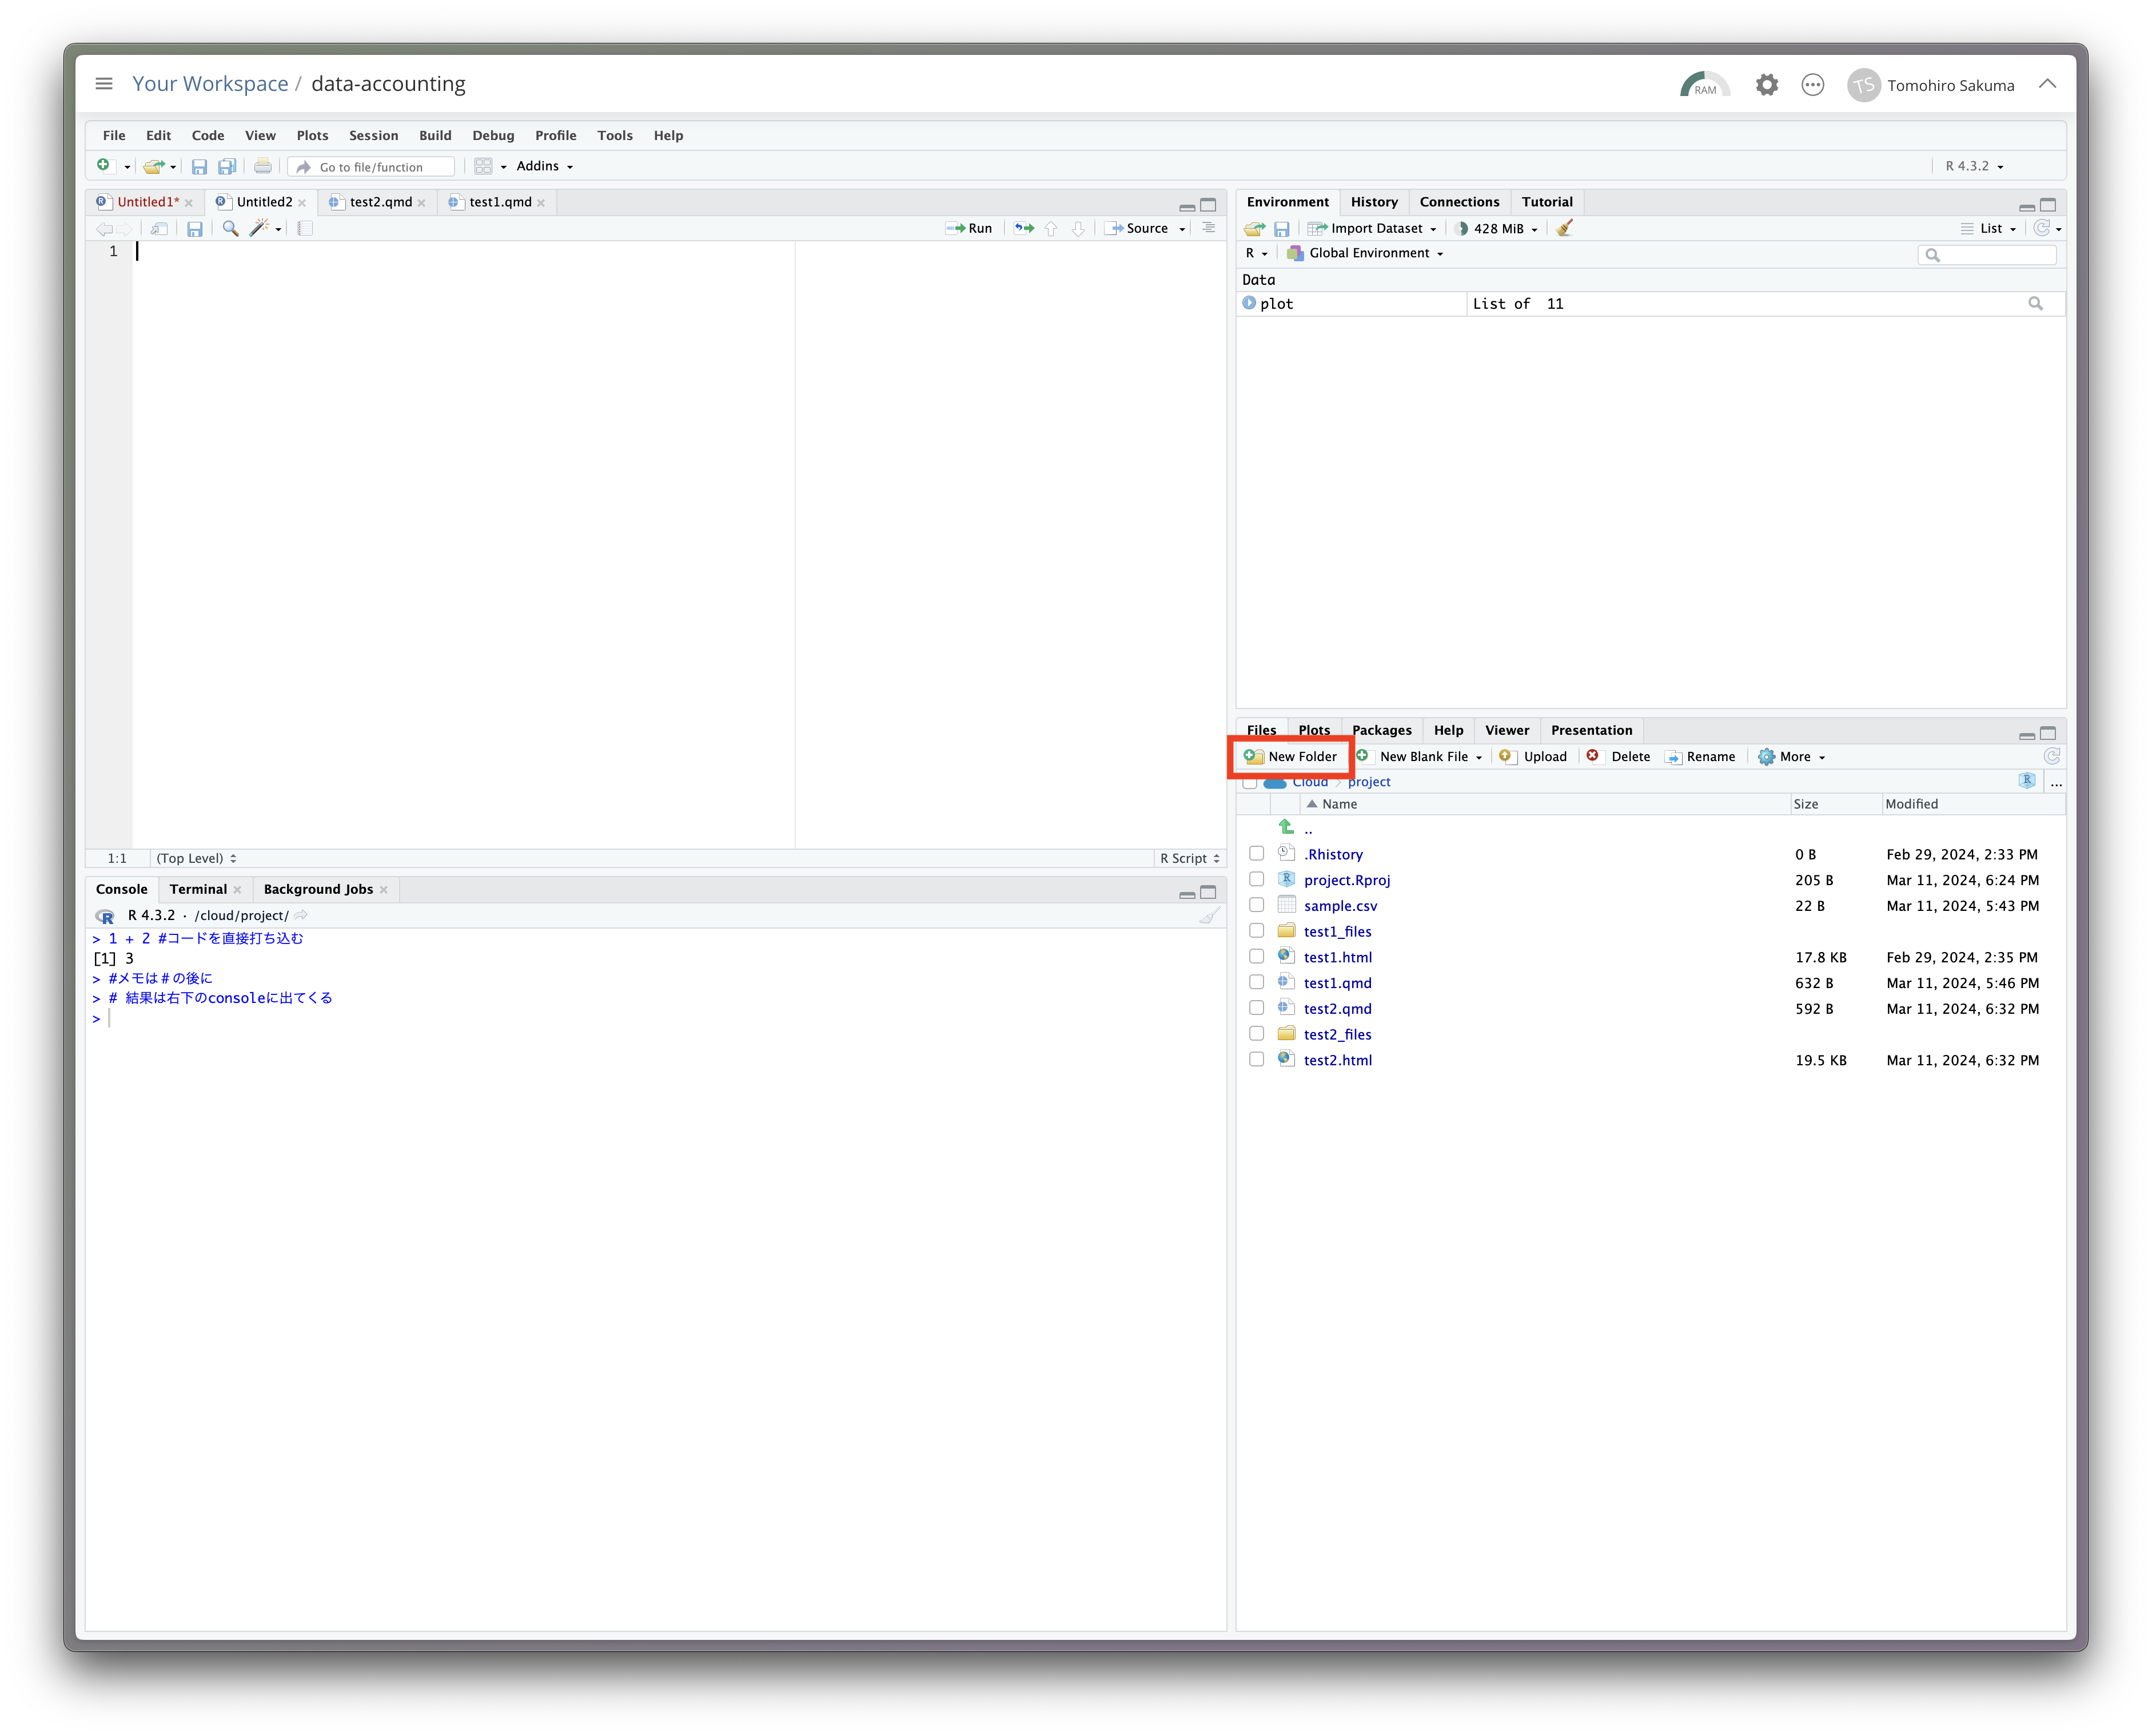The image size is (2152, 1736).
Task: Click the memory usage 428 MiB indicator
Action: 1497,228
